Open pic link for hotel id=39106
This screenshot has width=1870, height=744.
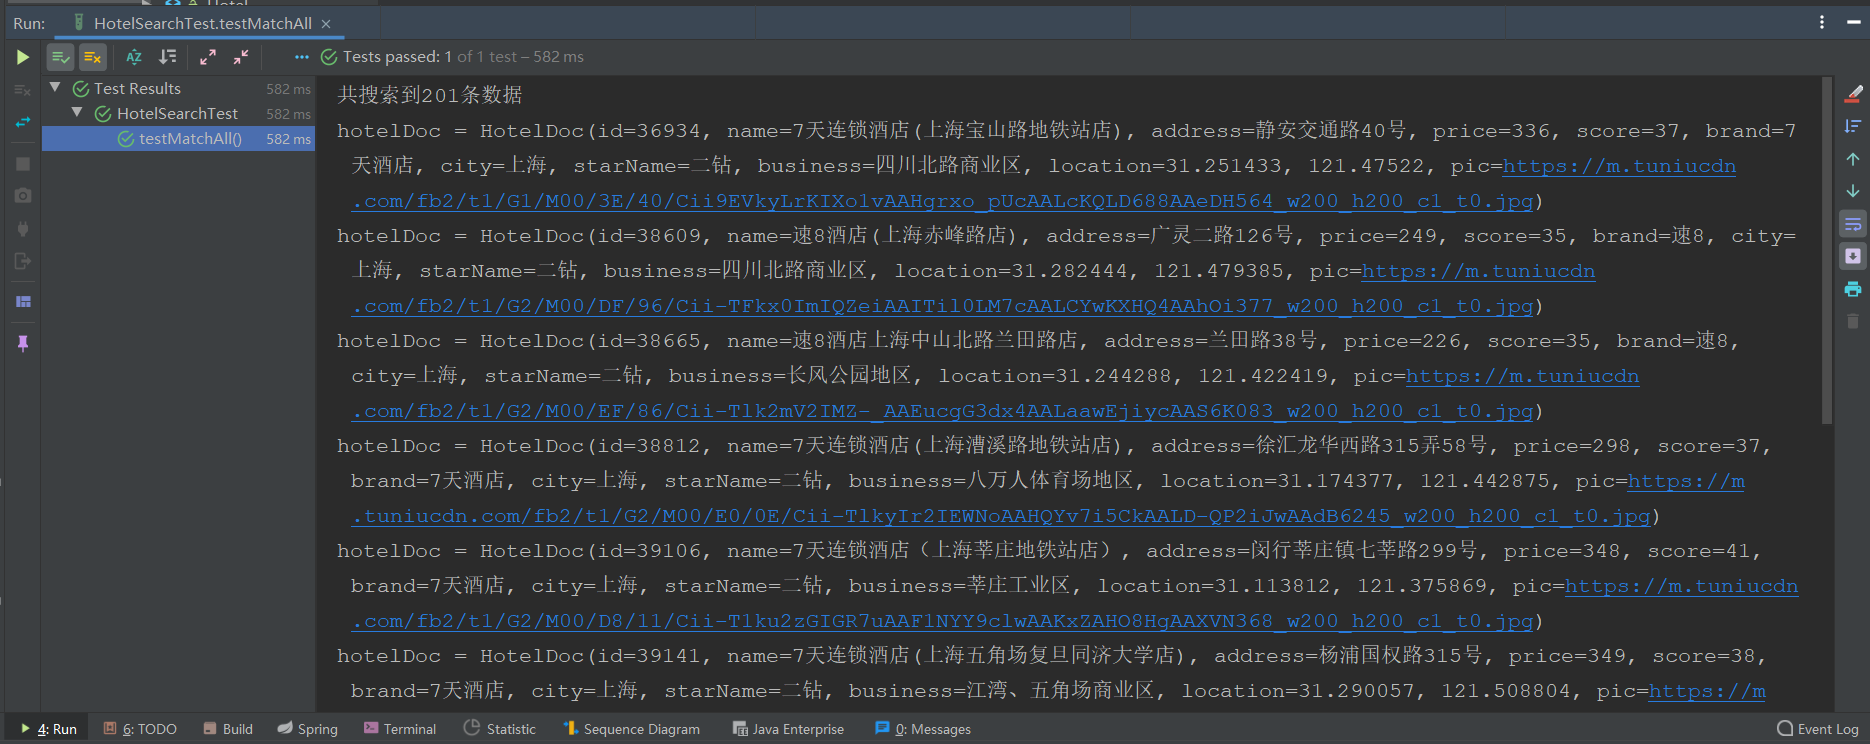tap(942, 621)
